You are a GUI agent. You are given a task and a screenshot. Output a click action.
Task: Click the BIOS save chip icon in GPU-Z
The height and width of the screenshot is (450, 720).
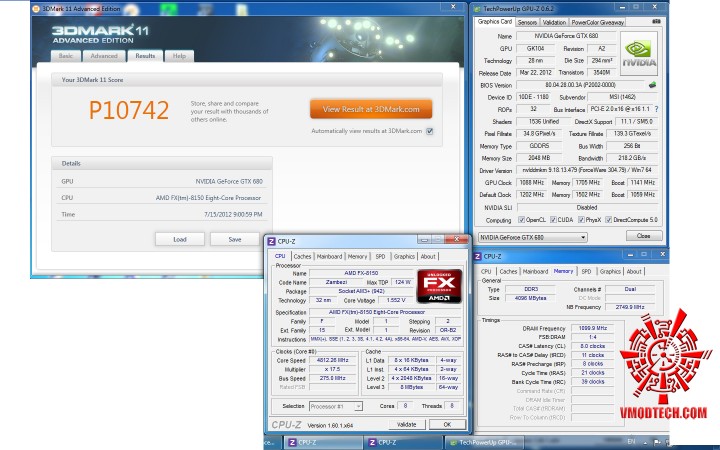(x=652, y=85)
